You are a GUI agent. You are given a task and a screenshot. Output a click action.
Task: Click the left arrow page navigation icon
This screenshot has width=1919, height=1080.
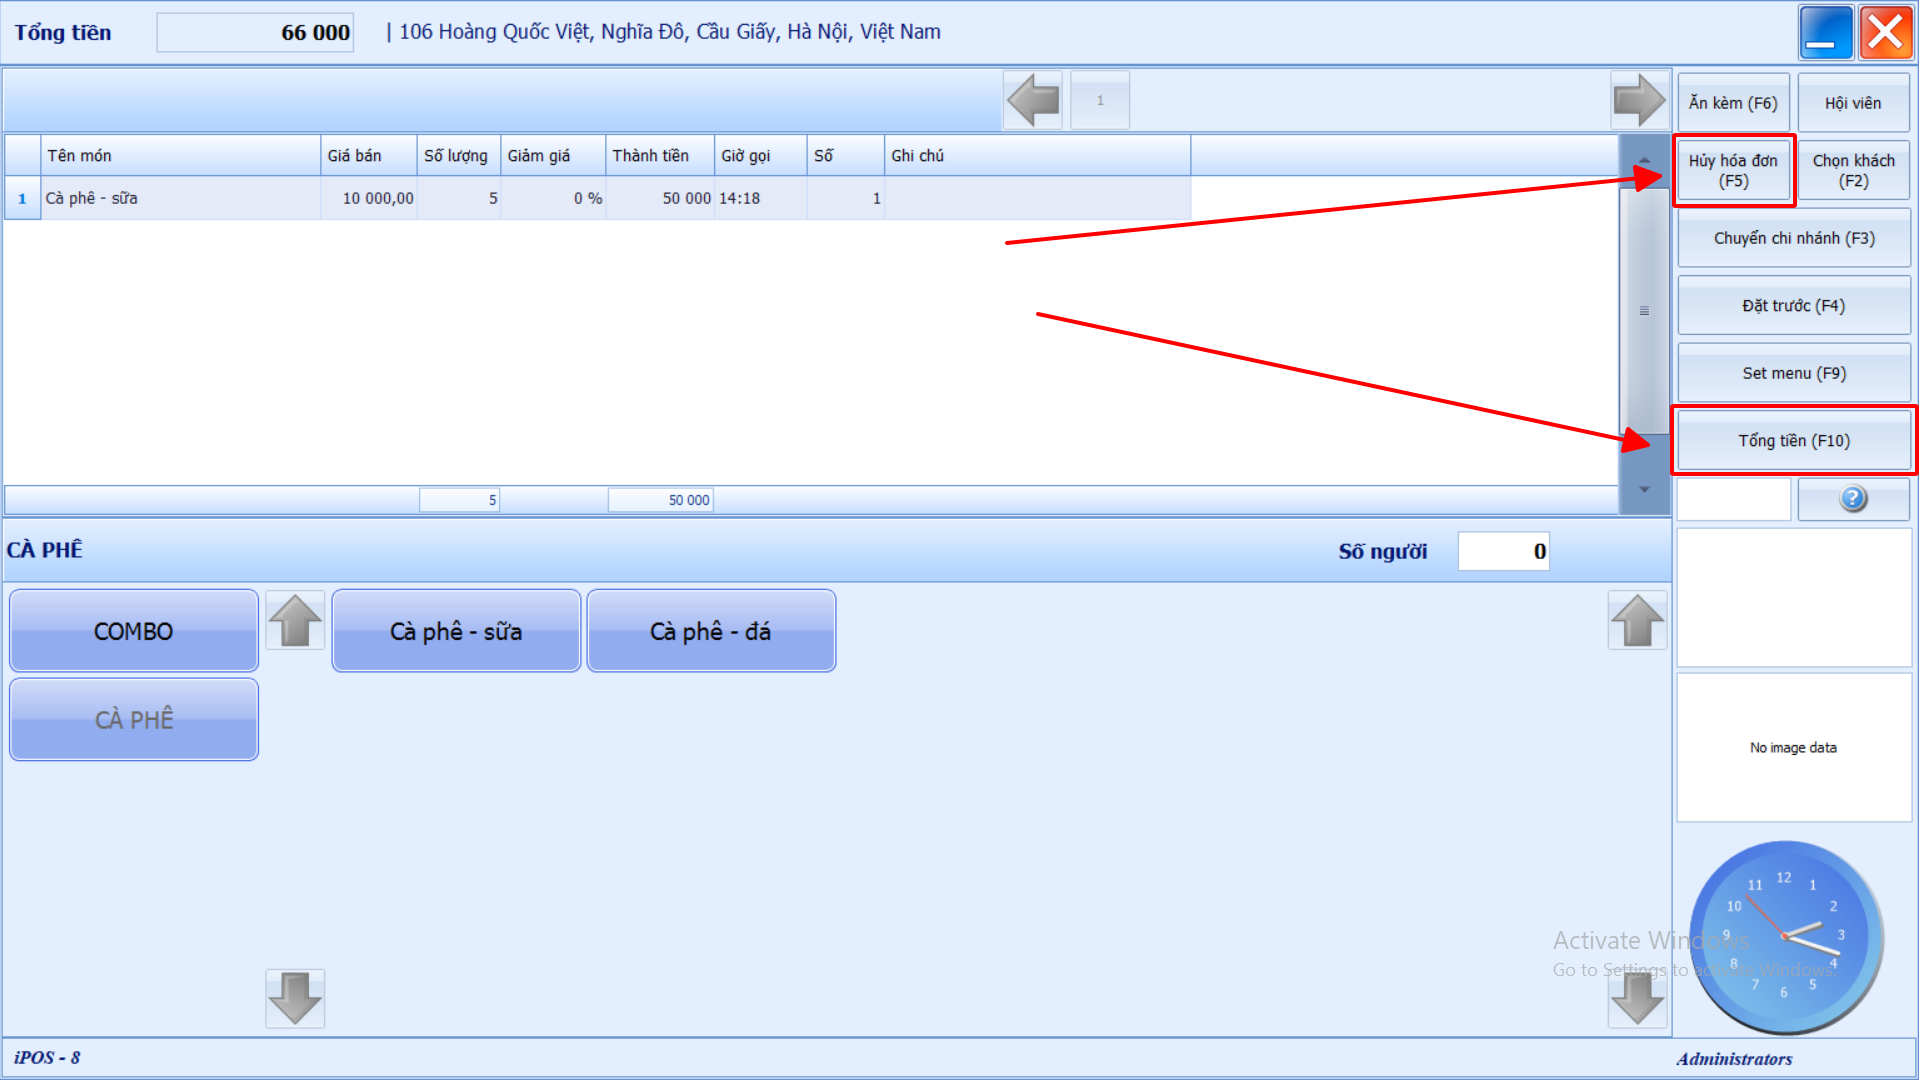pyautogui.click(x=1033, y=101)
